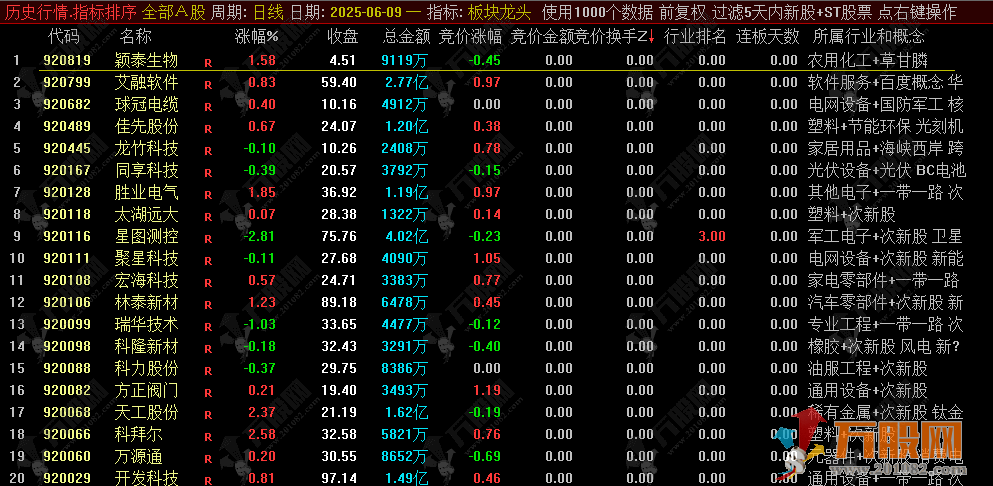Click the 全部A股 scope label

click(174, 12)
